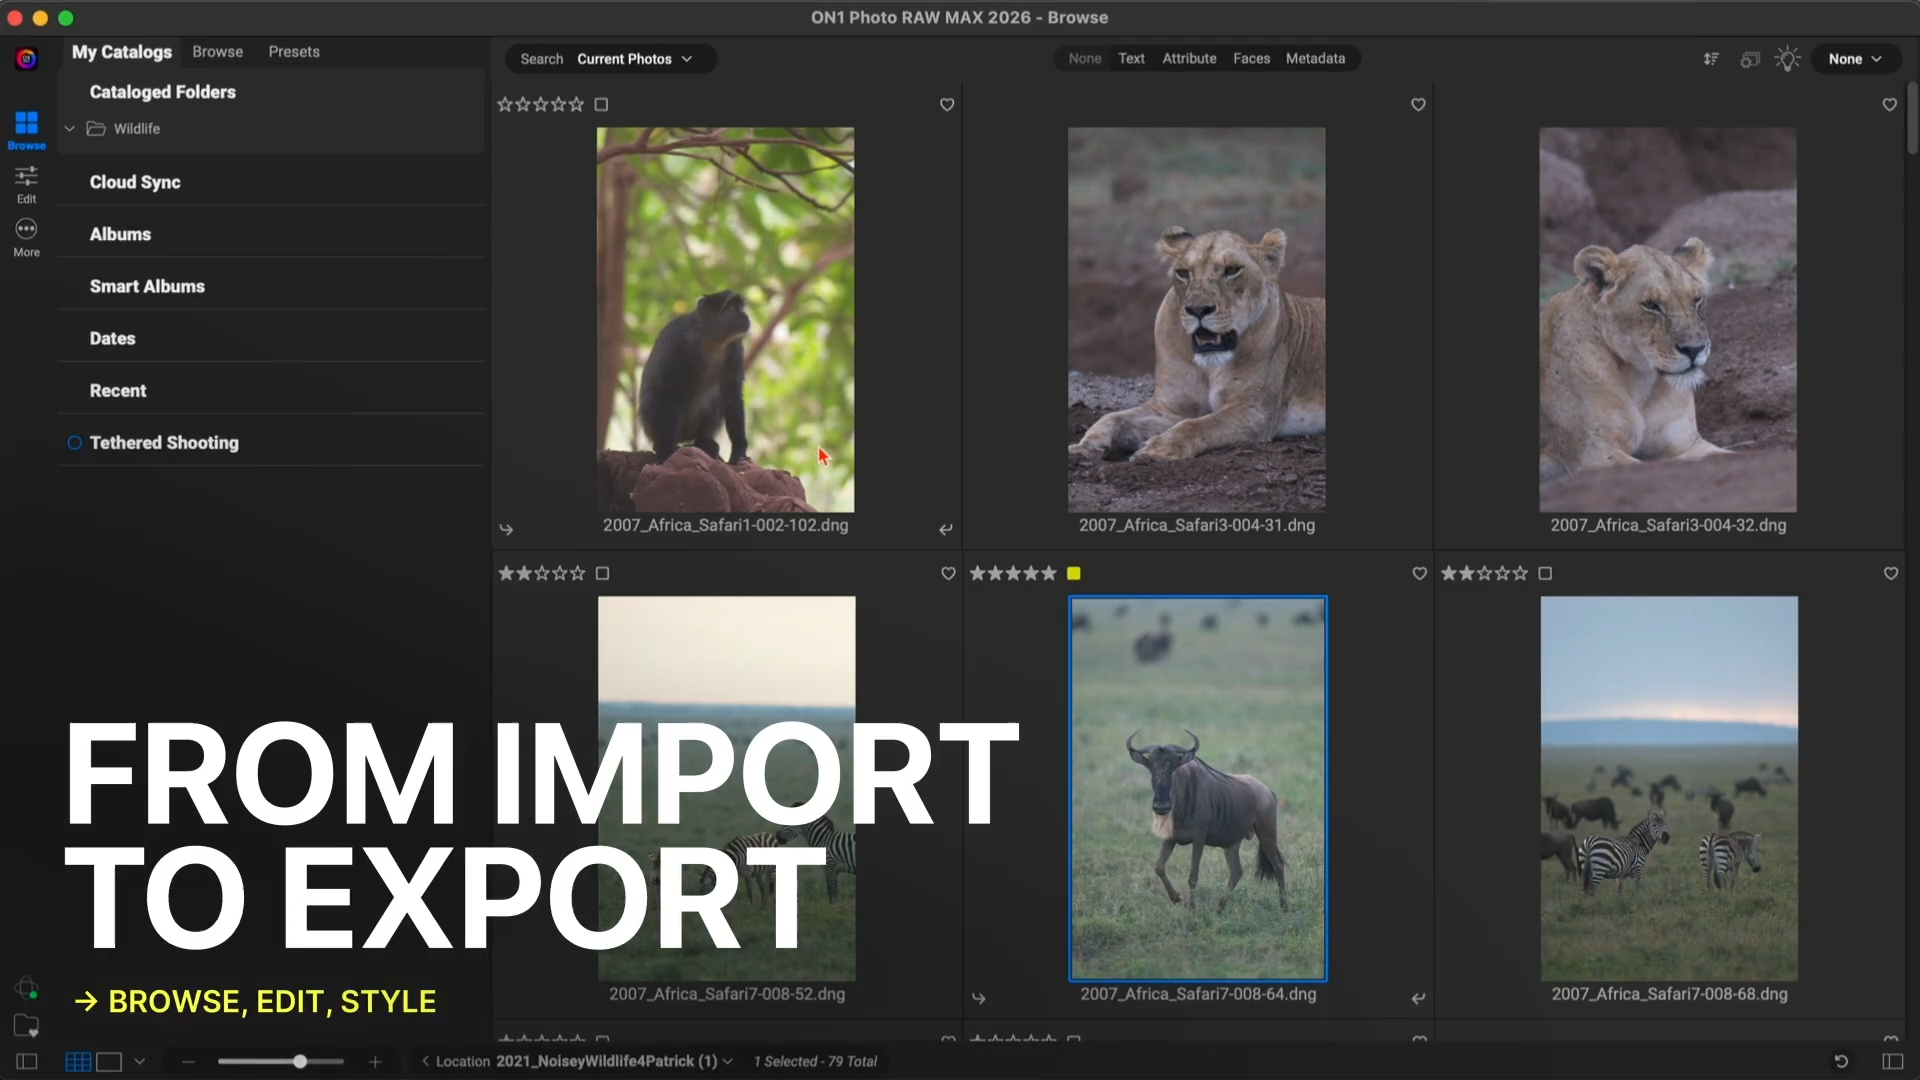Viewport: 1920px width, 1080px height.
Task: Select the Attribute filter tab
Action: pyautogui.click(x=1189, y=59)
